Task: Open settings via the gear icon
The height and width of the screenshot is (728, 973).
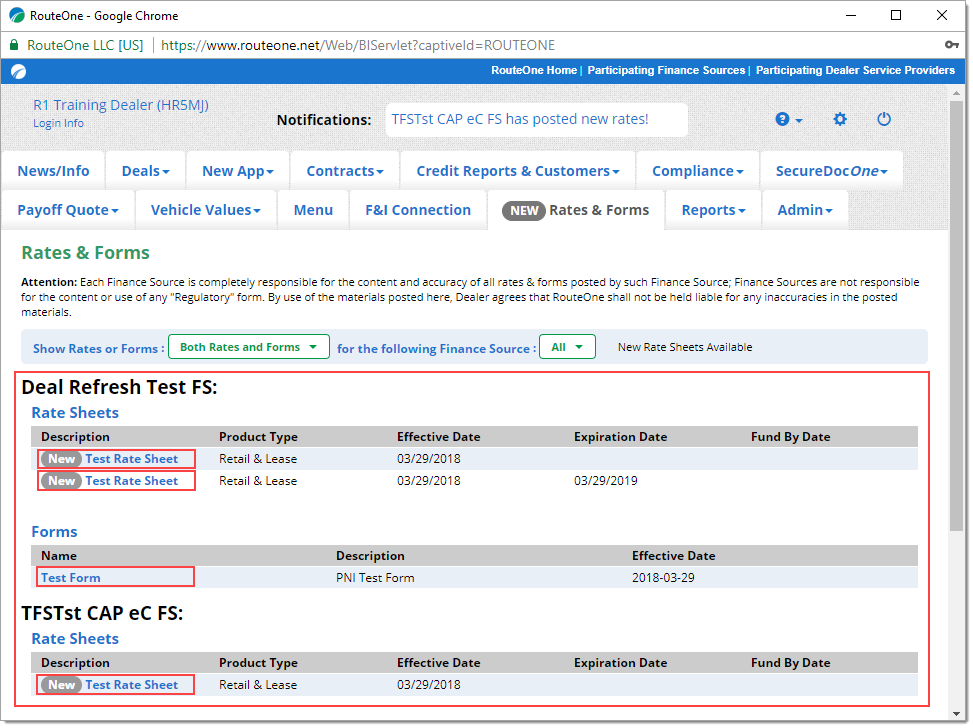Action: point(840,119)
